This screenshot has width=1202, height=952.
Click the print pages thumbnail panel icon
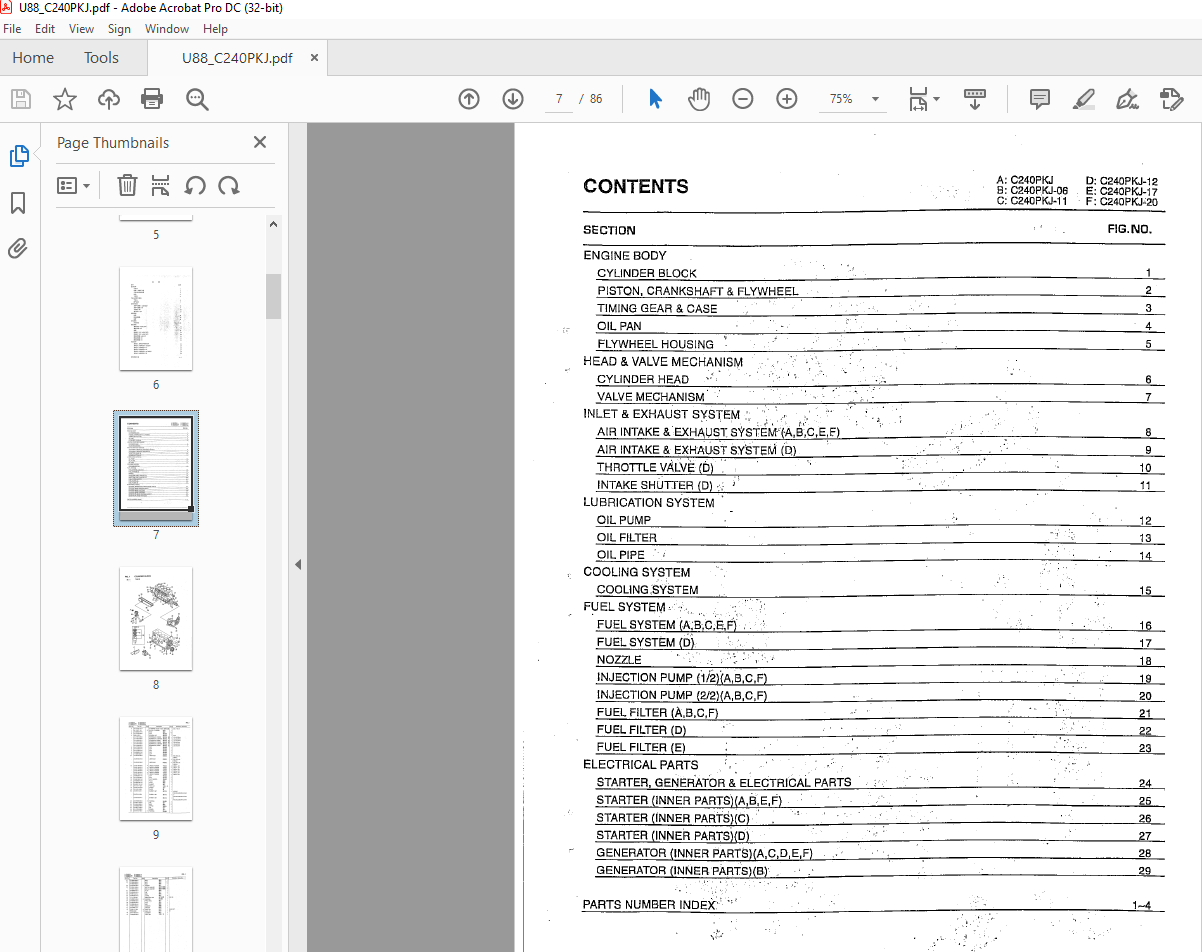click(160, 185)
